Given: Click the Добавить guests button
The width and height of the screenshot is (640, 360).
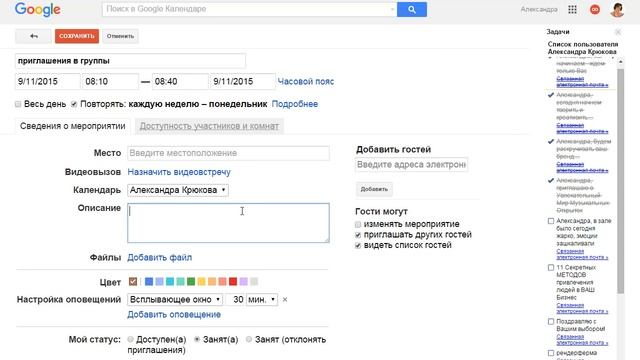Looking at the screenshot, I should click(x=374, y=189).
